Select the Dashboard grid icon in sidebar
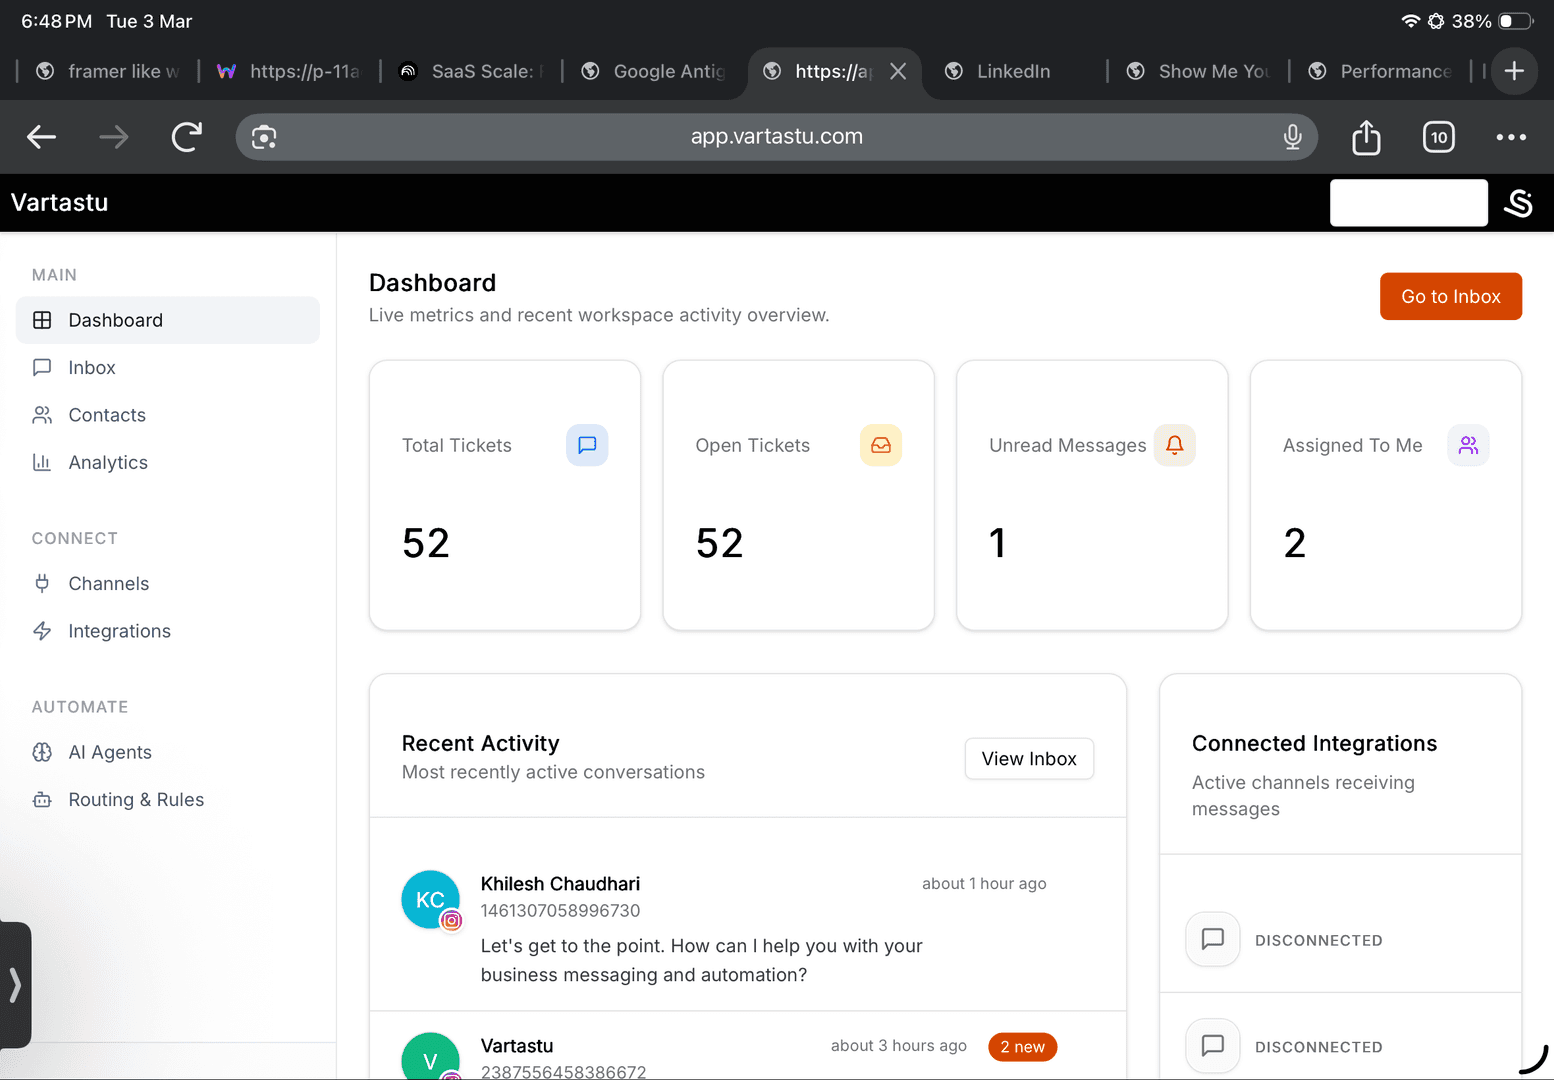Viewport: 1554px width, 1080px height. (42, 320)
